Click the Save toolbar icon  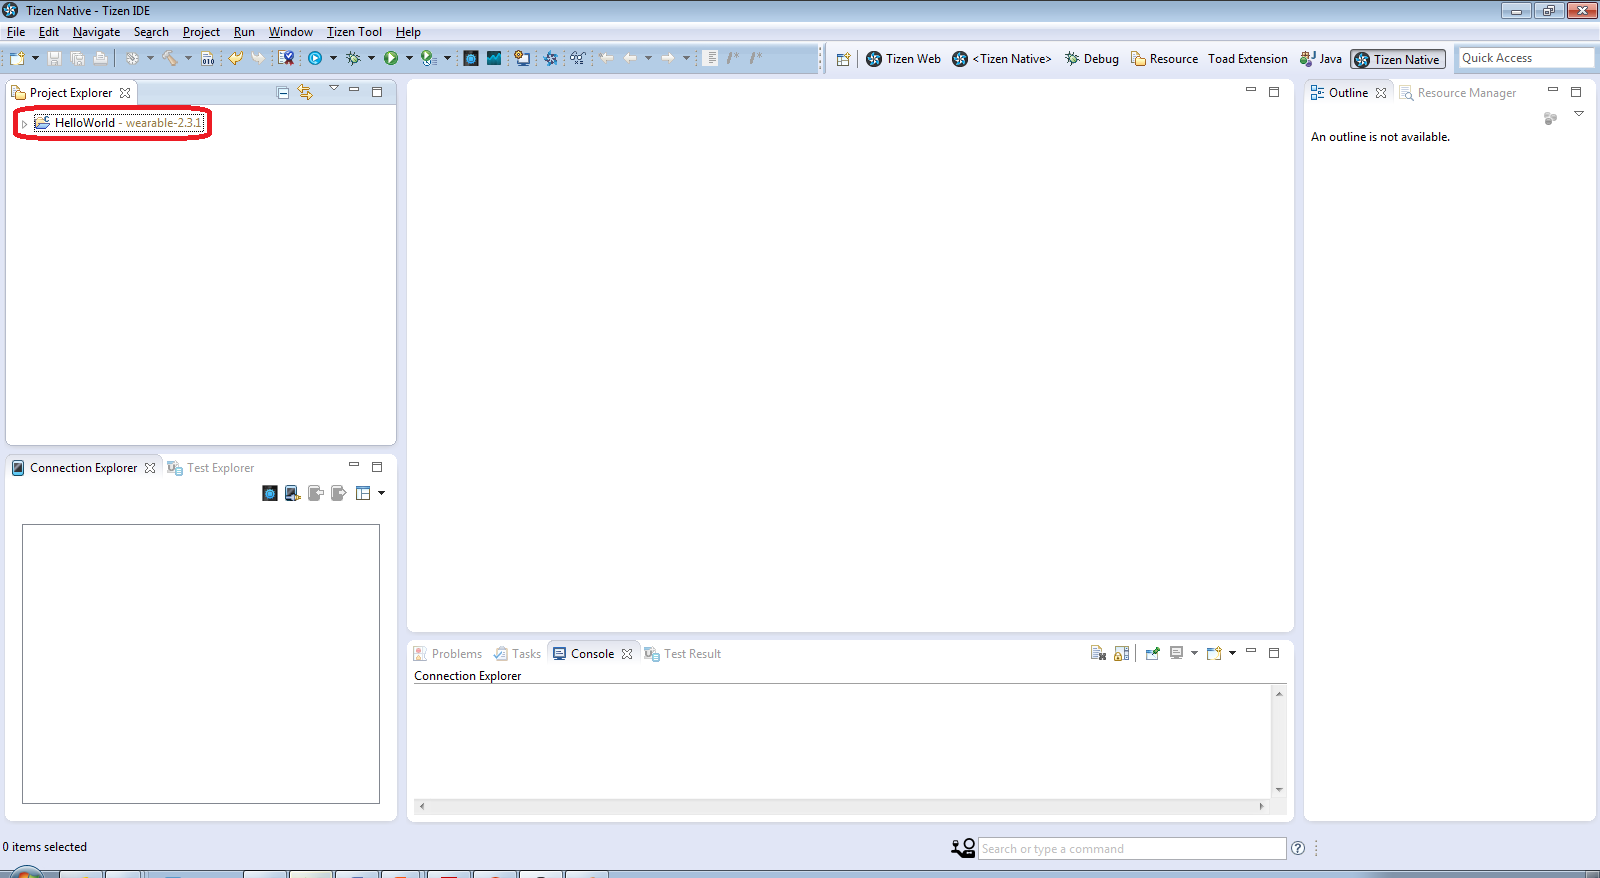point(54,58)
